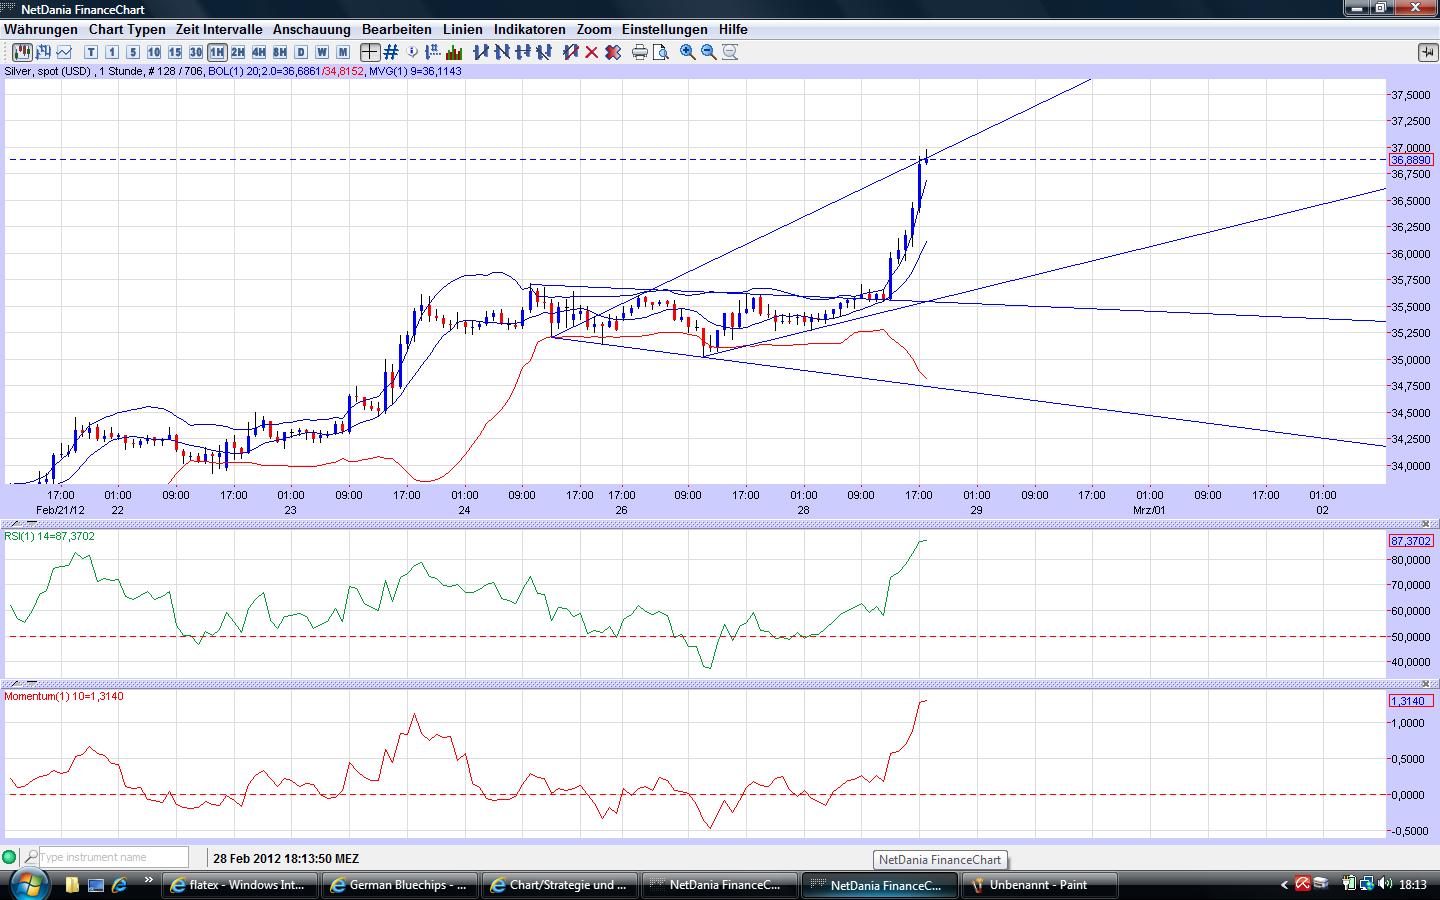
Task: Click the edit line icon with red stroke
Action: click(571, 52)
